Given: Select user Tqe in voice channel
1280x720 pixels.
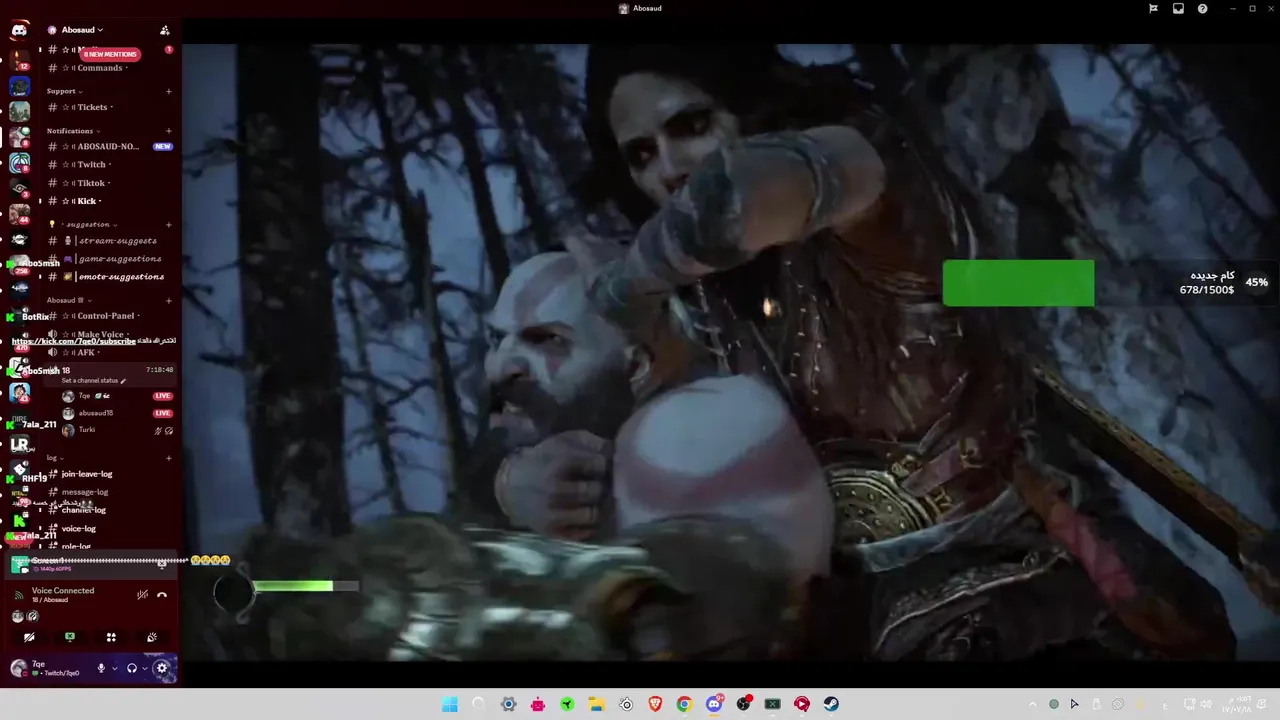Looking at the screenshot, I should pyautogui.click(x=118, y=396).
